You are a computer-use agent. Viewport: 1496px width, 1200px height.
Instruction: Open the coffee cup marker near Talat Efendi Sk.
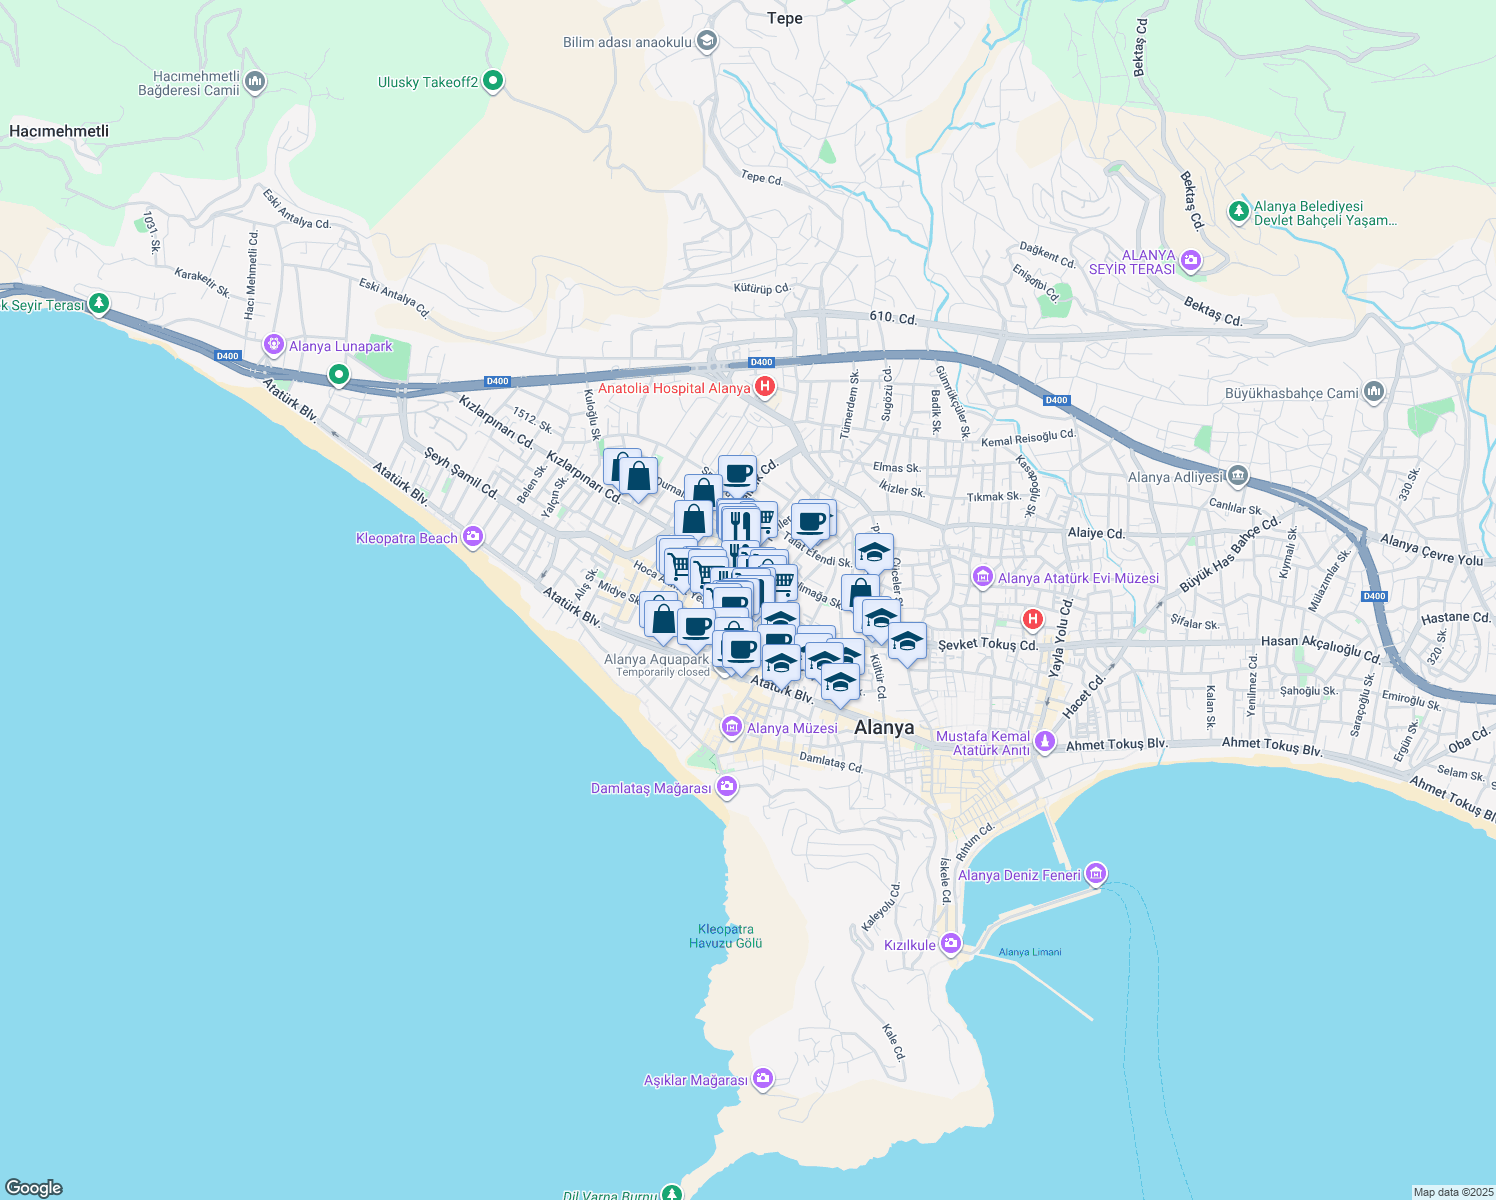[811, 520]
